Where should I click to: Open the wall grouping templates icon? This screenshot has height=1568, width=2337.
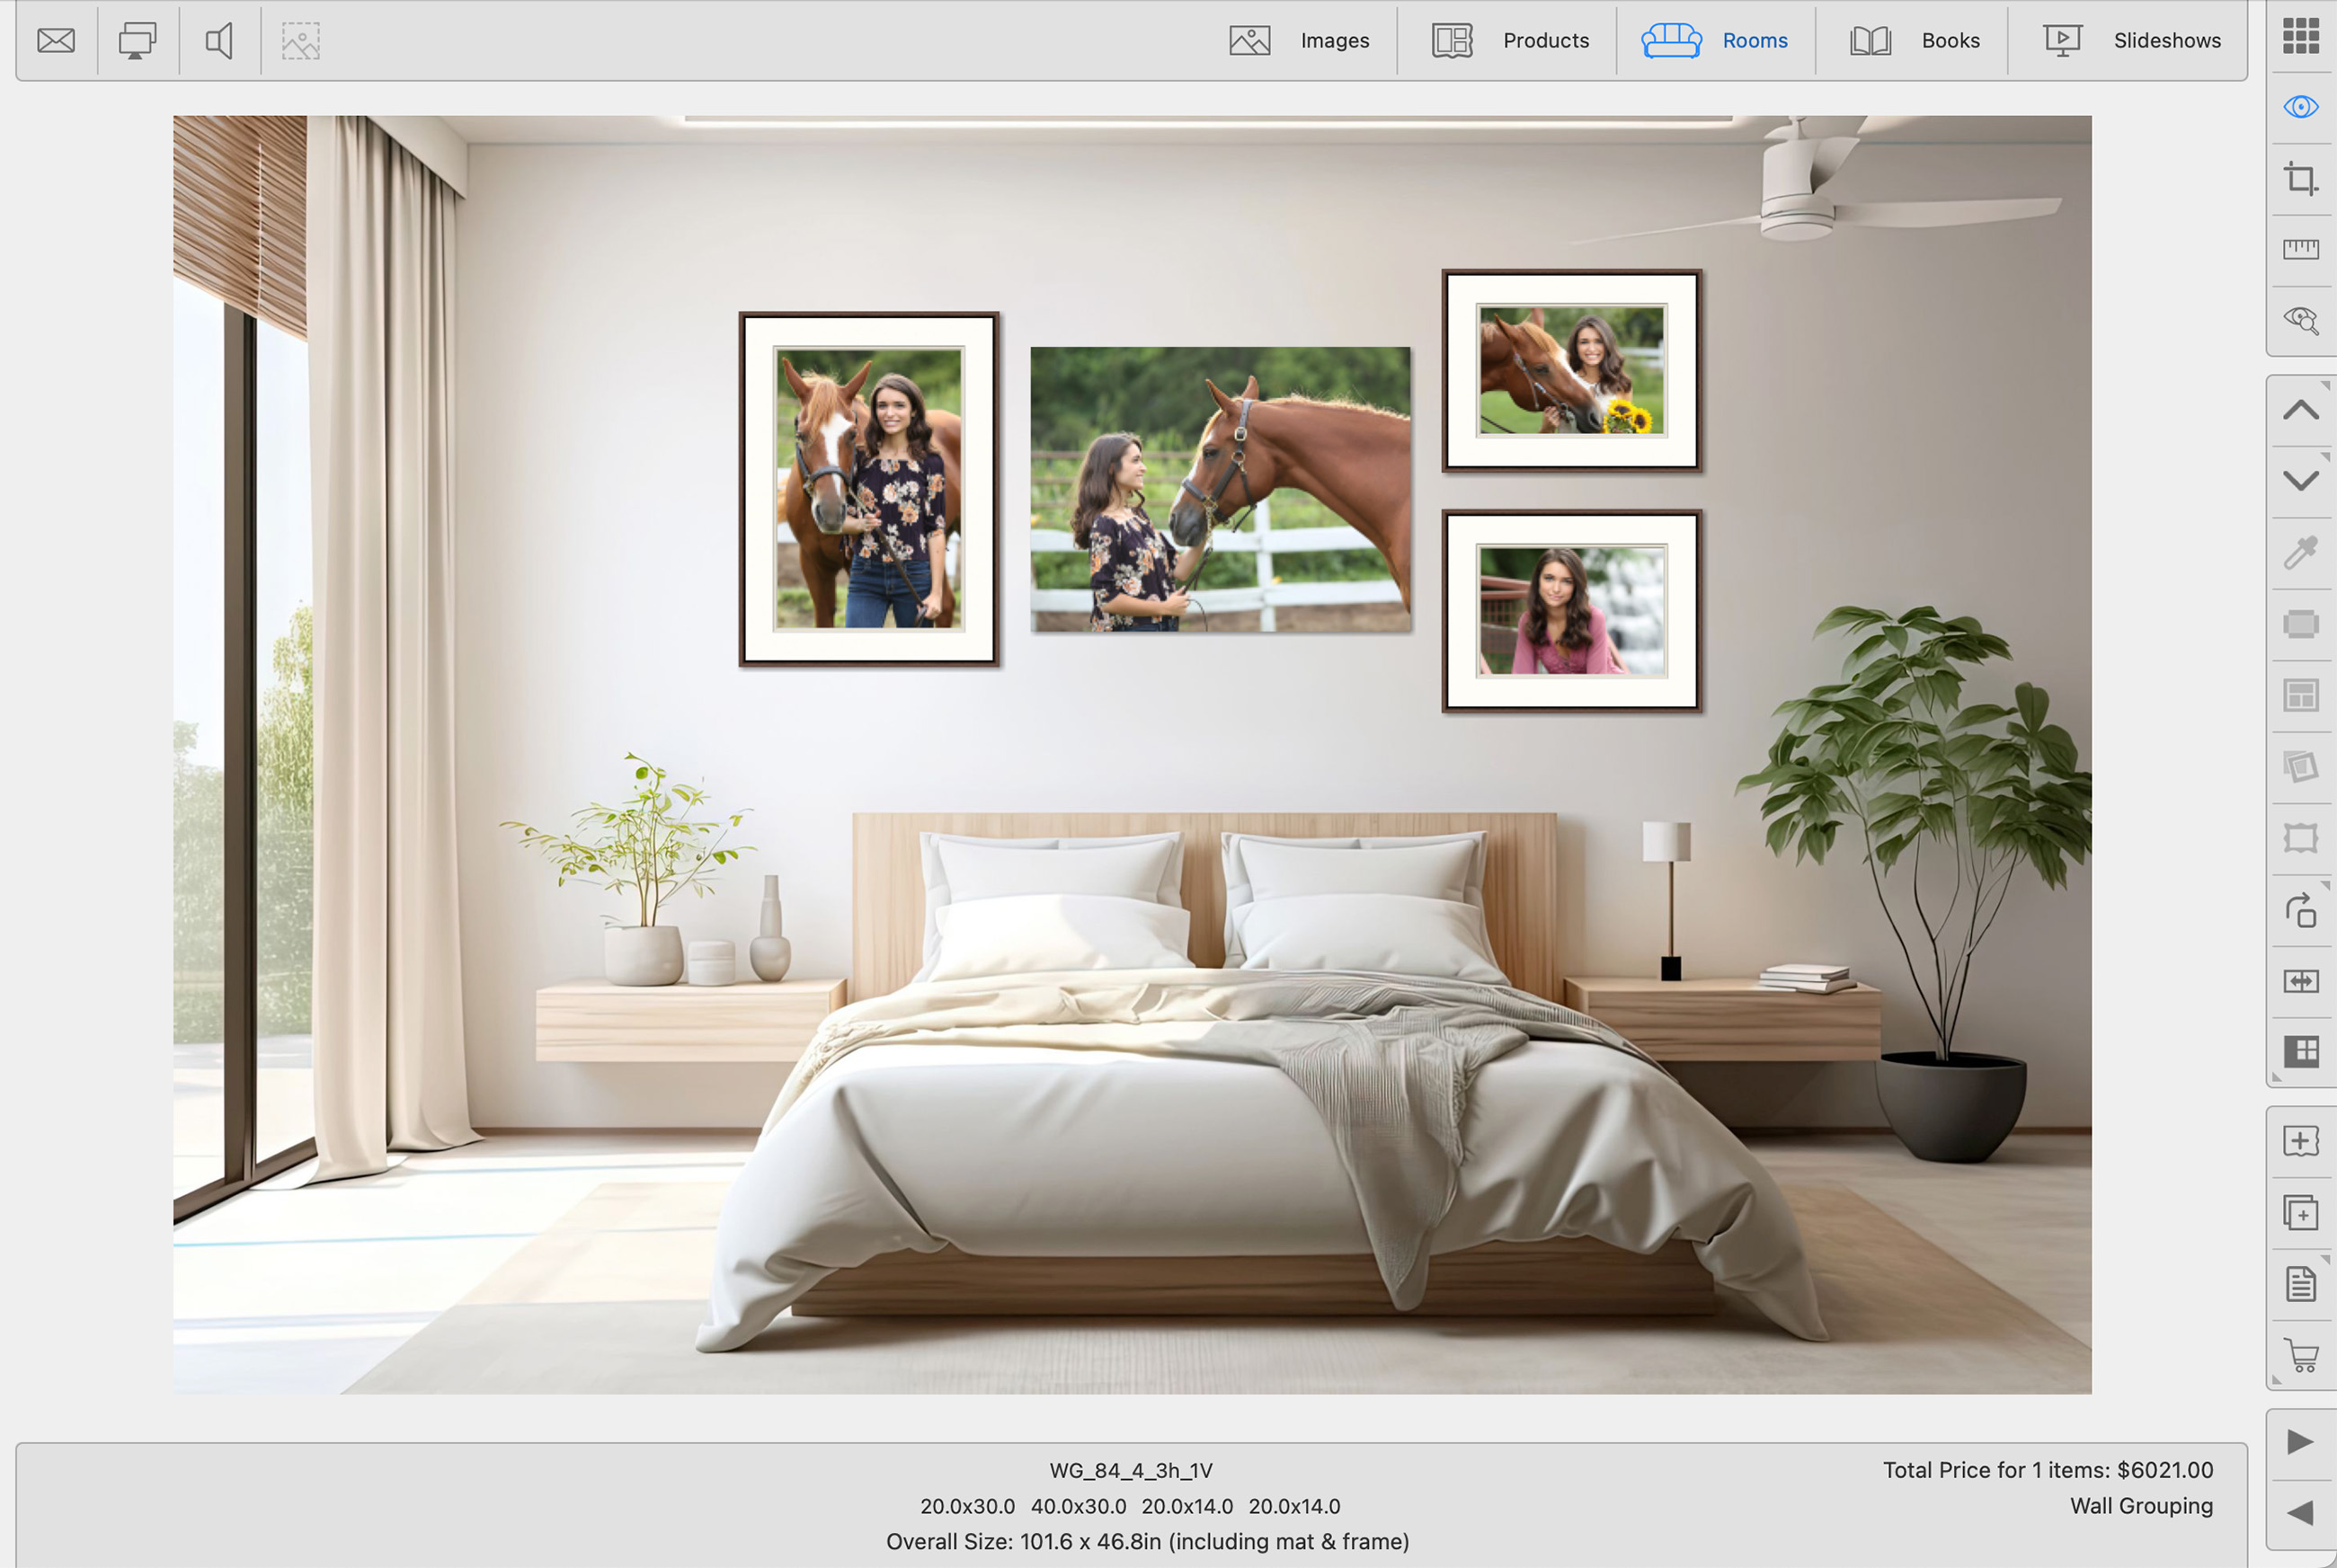tap(2300, 1051)
